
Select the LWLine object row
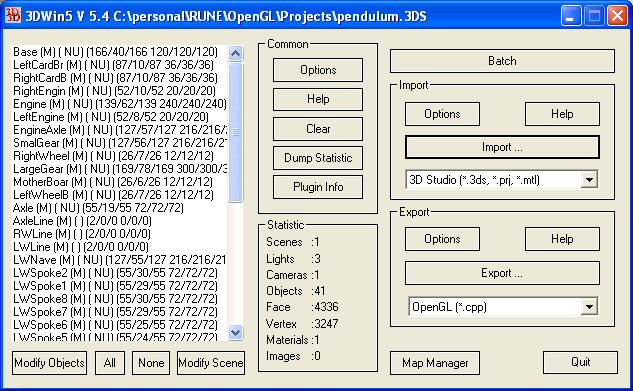coord(119,247)
